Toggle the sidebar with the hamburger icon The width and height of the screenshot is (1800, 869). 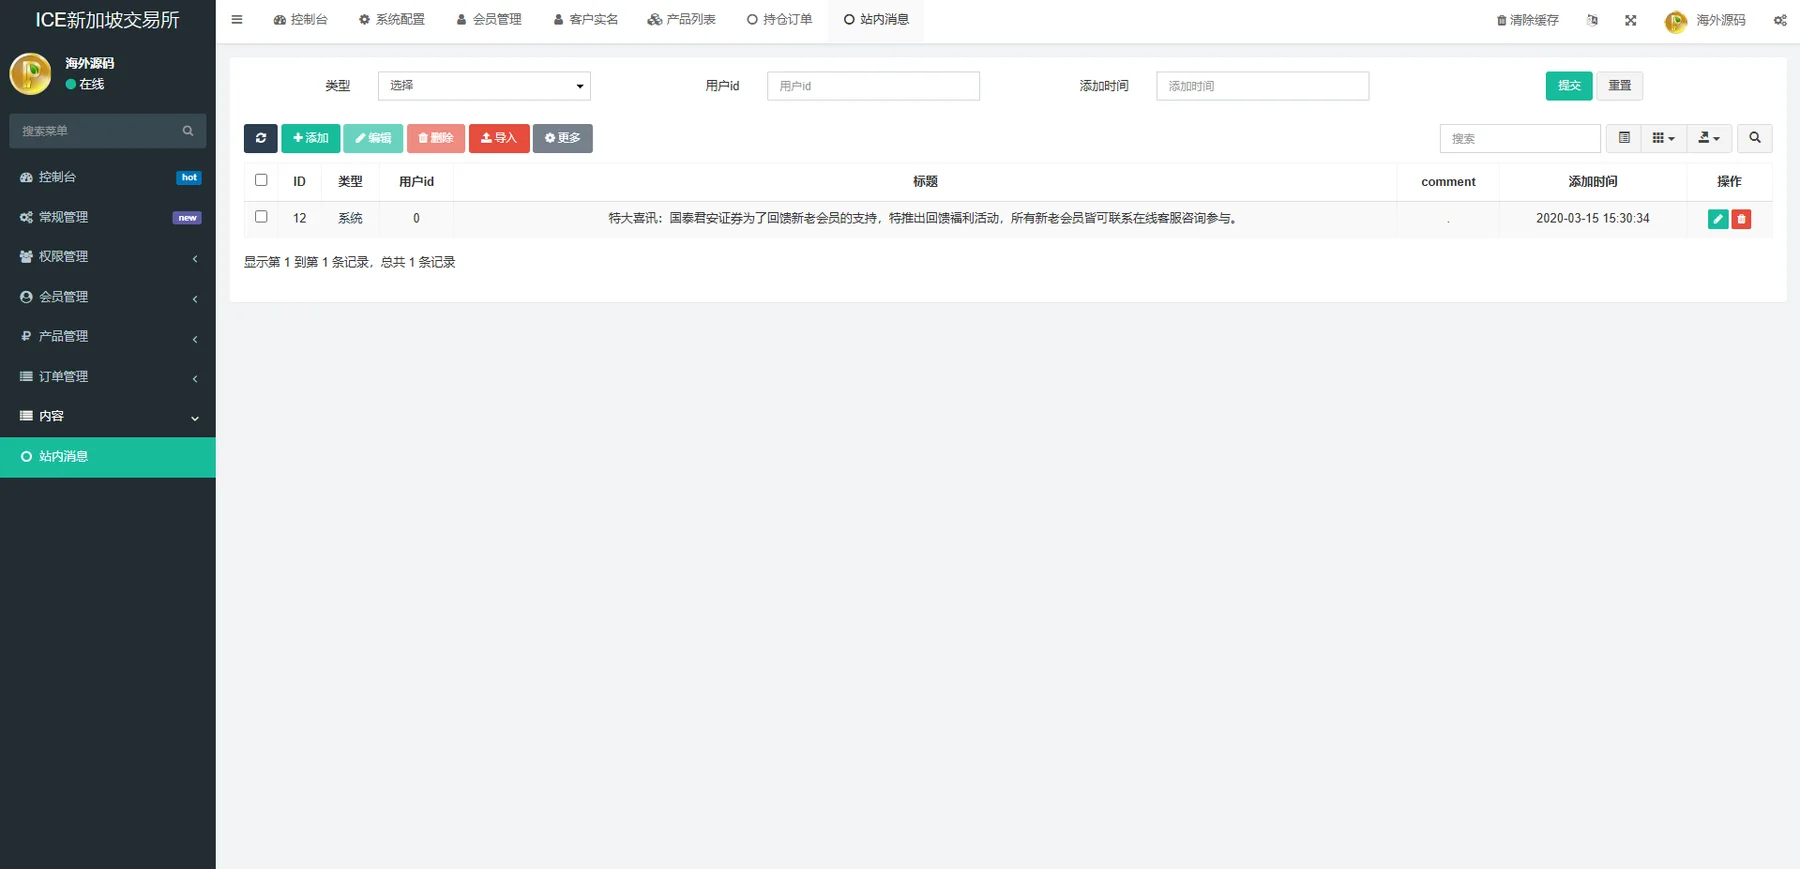(x=237, y=19)
